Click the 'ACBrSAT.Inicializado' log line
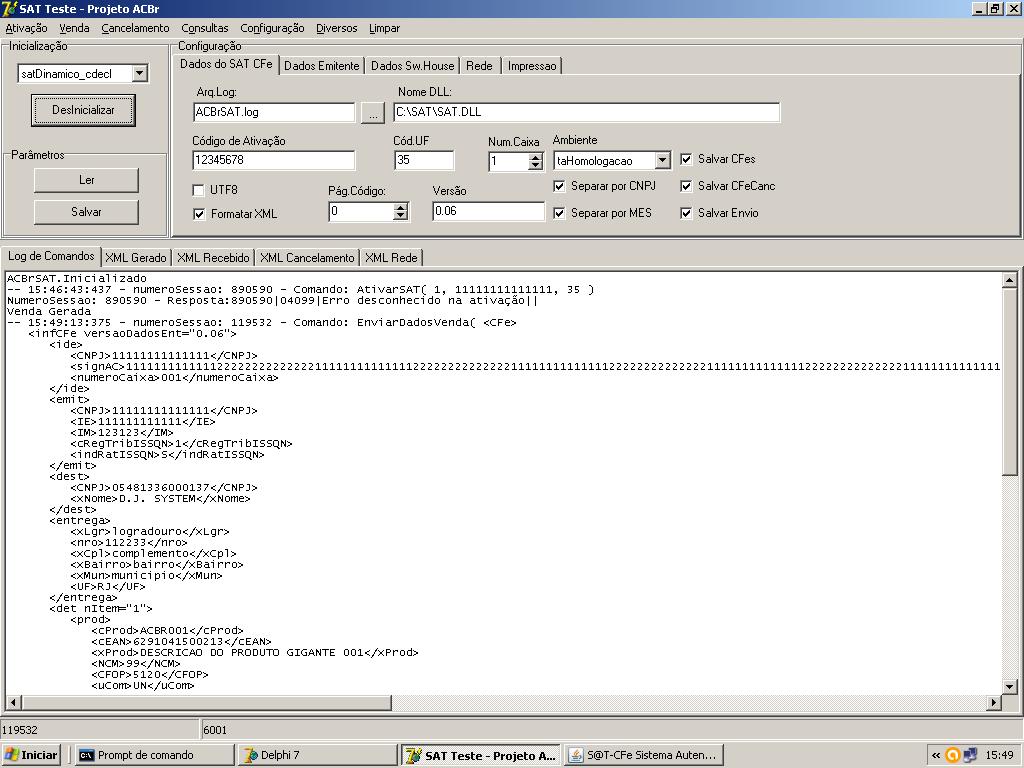Image resolution: width=1024 pixels, height=768 pixels. click(77, 278)
